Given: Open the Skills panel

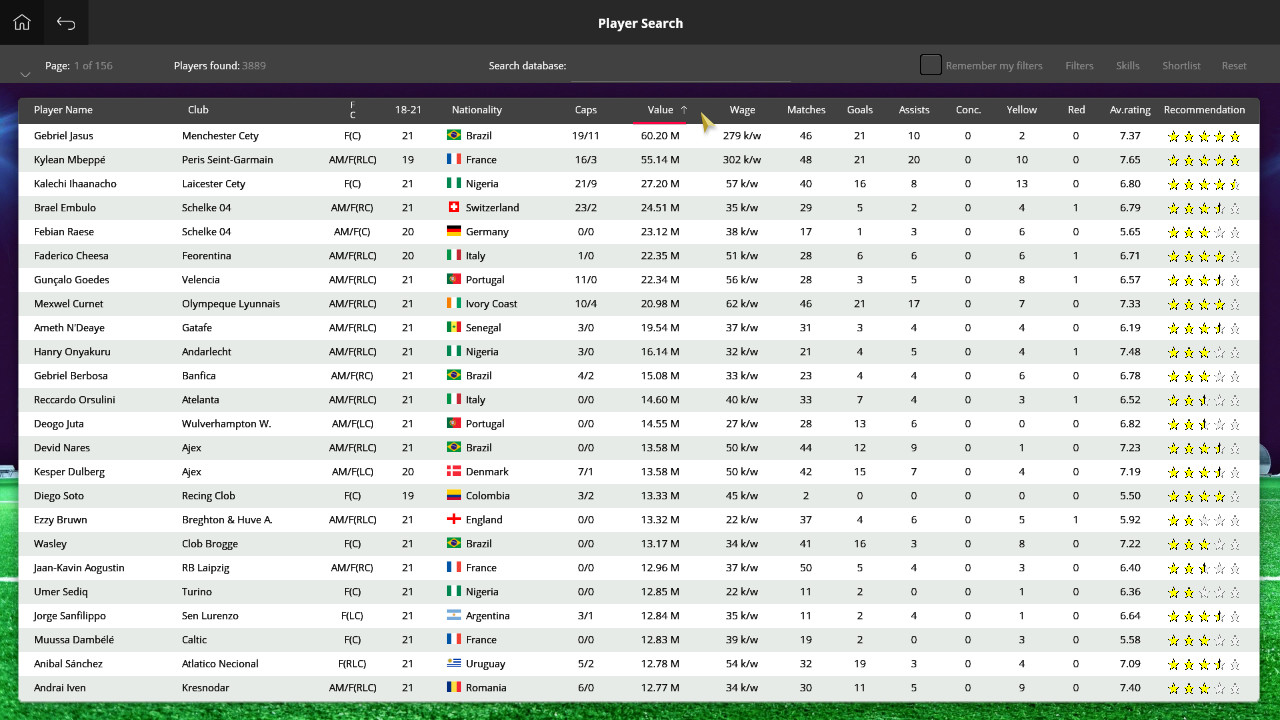Looking at the screenshot, I should pyautogui.click(x=1127, y=65).
